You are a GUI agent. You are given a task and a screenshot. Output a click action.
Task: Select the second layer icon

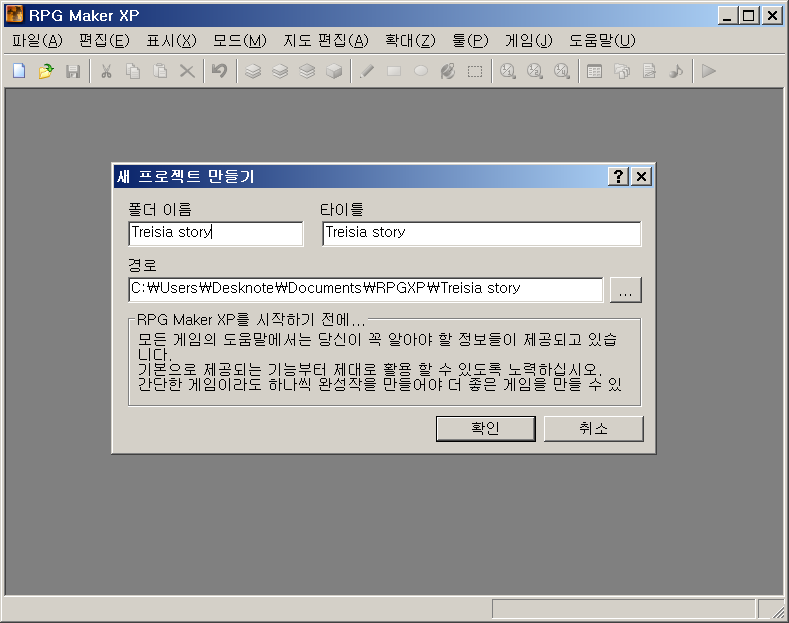[x=280, y=71]
